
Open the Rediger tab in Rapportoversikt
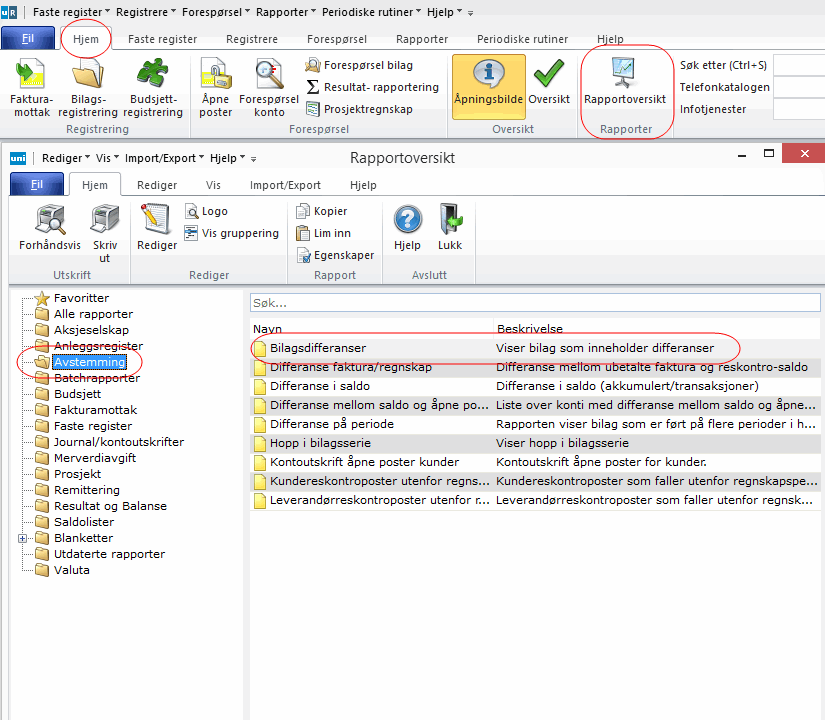click(x=157, y=185)
